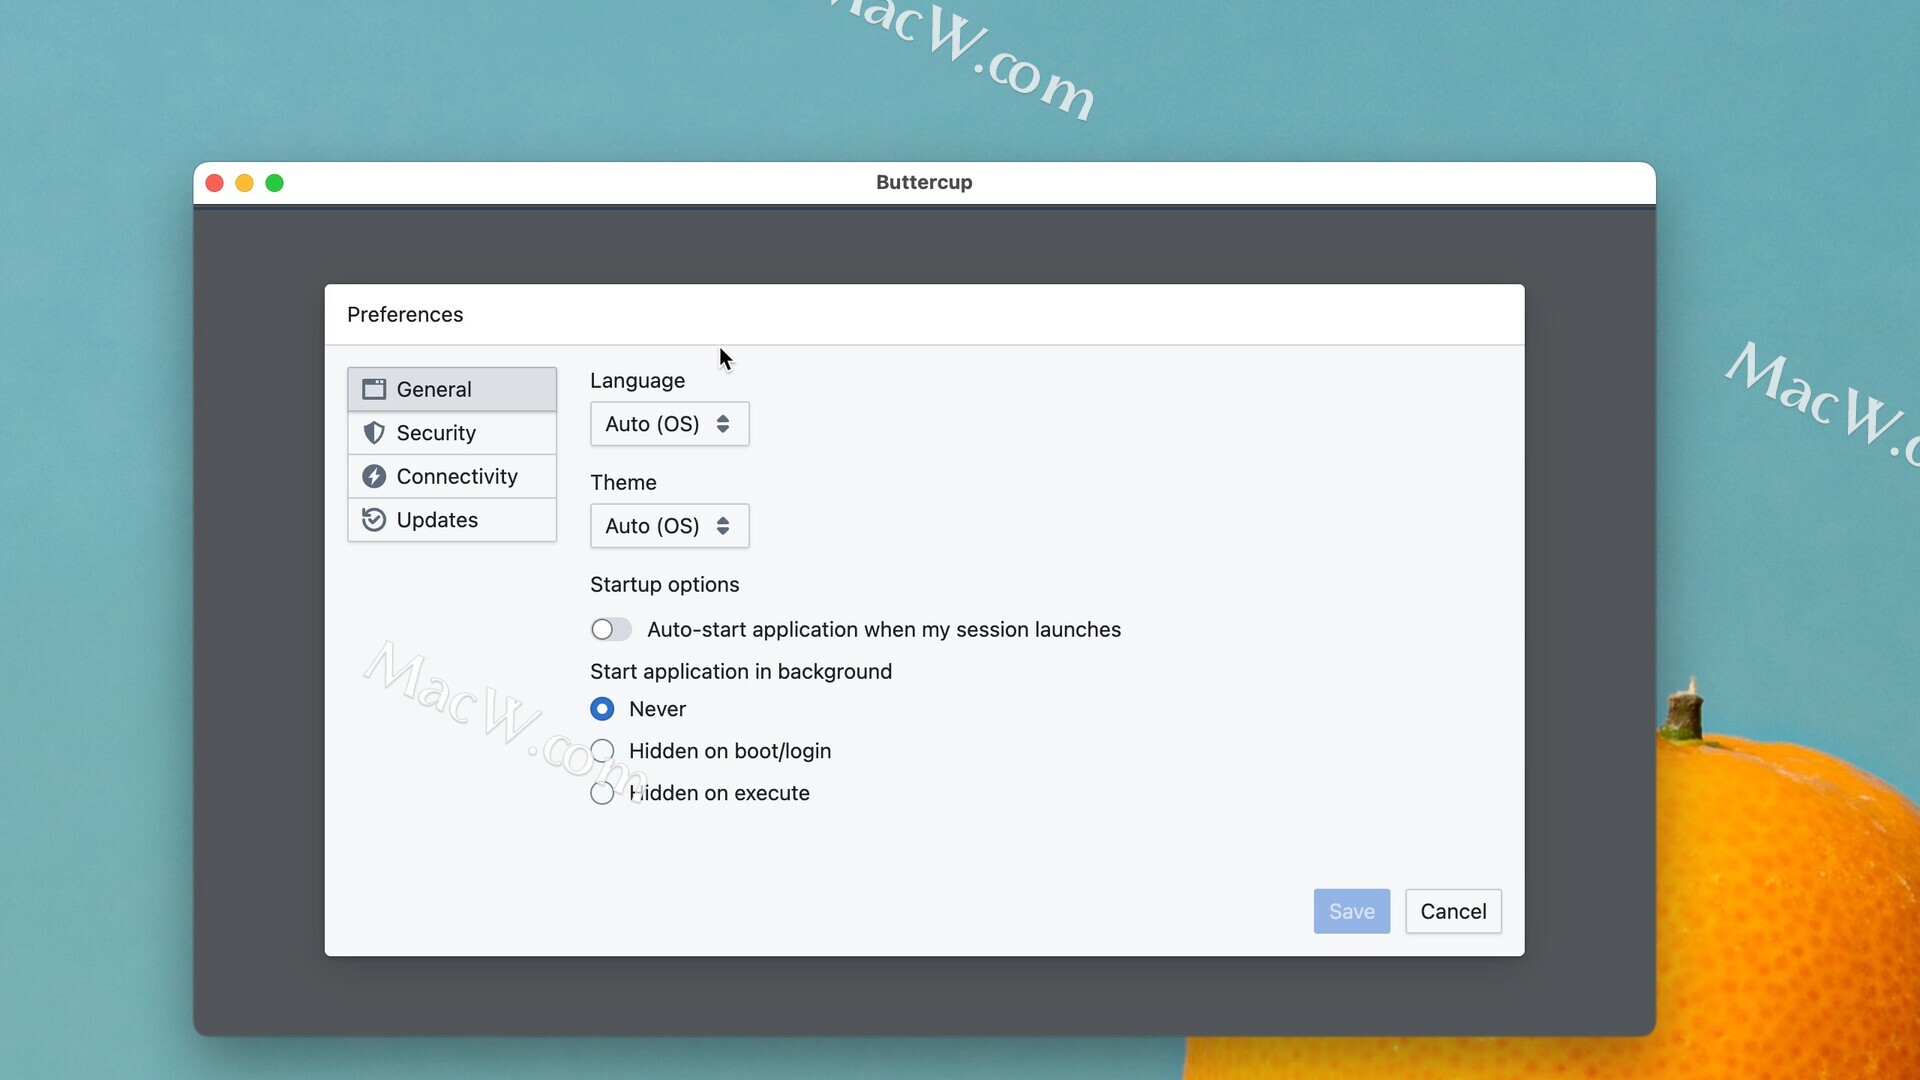This screenshot has height=1080, width=1920.
Task: Open the Language dropdown
Action: pyautogui.click(x=669, y=424)
